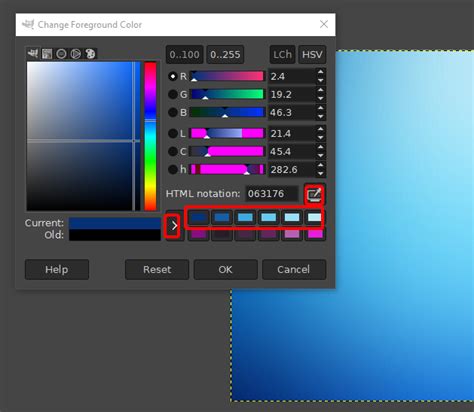Cancel the color change
474x412 pixels.
[x=294, y=269]
